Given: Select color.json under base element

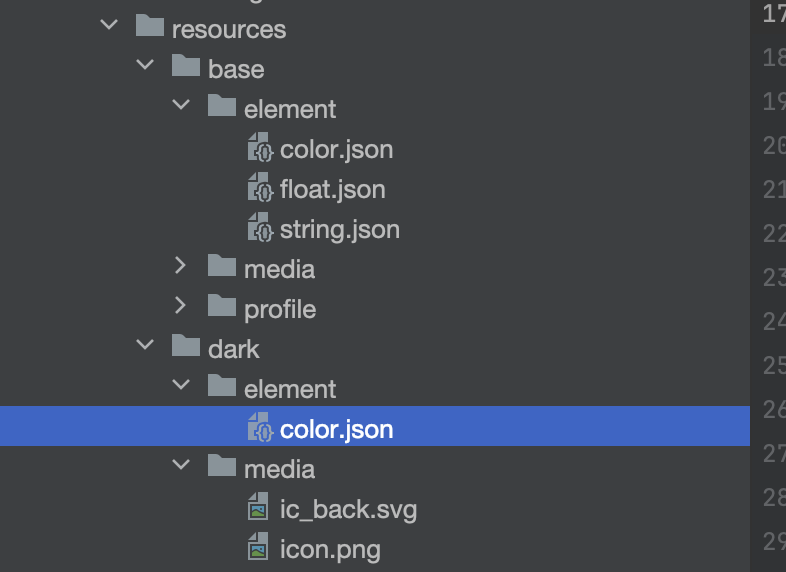Looking at the screenshot, I should click(336, 149).
